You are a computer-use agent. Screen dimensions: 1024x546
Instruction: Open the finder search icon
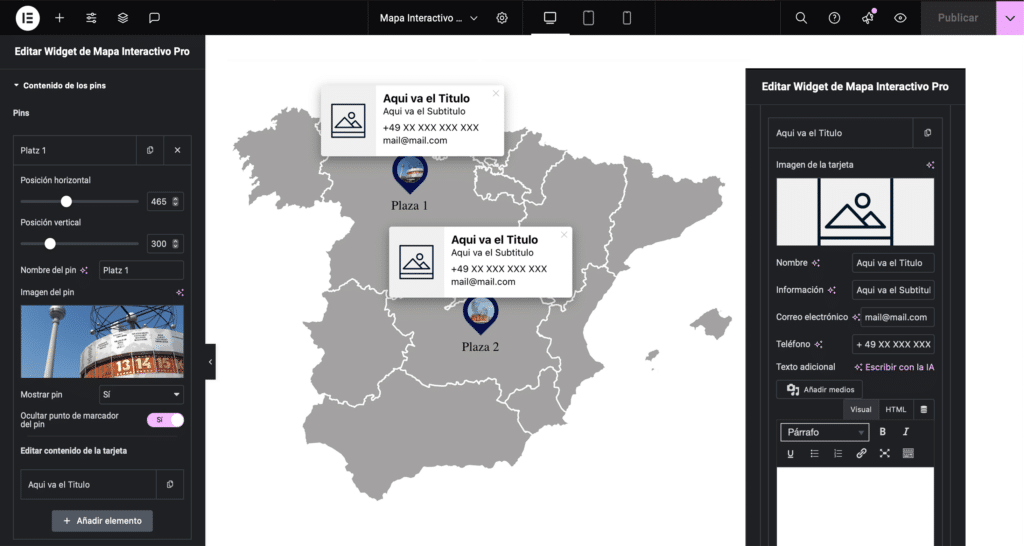point(801,18)
